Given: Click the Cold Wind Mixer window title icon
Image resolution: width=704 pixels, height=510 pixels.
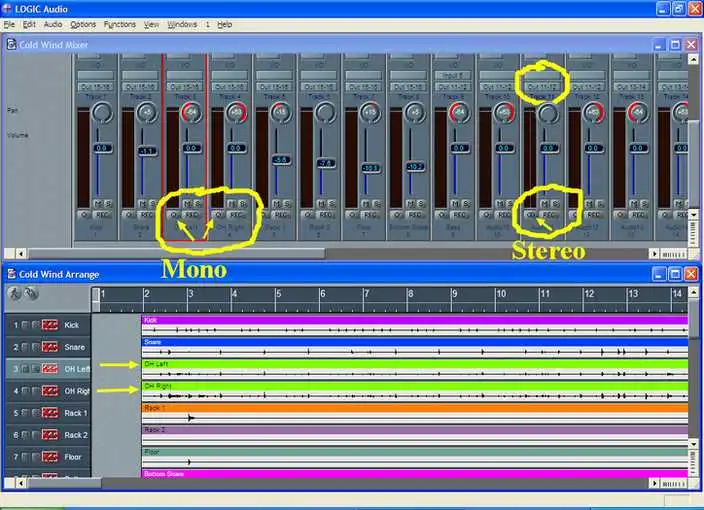Looking at the screenshot, I should tap(11, 44).
